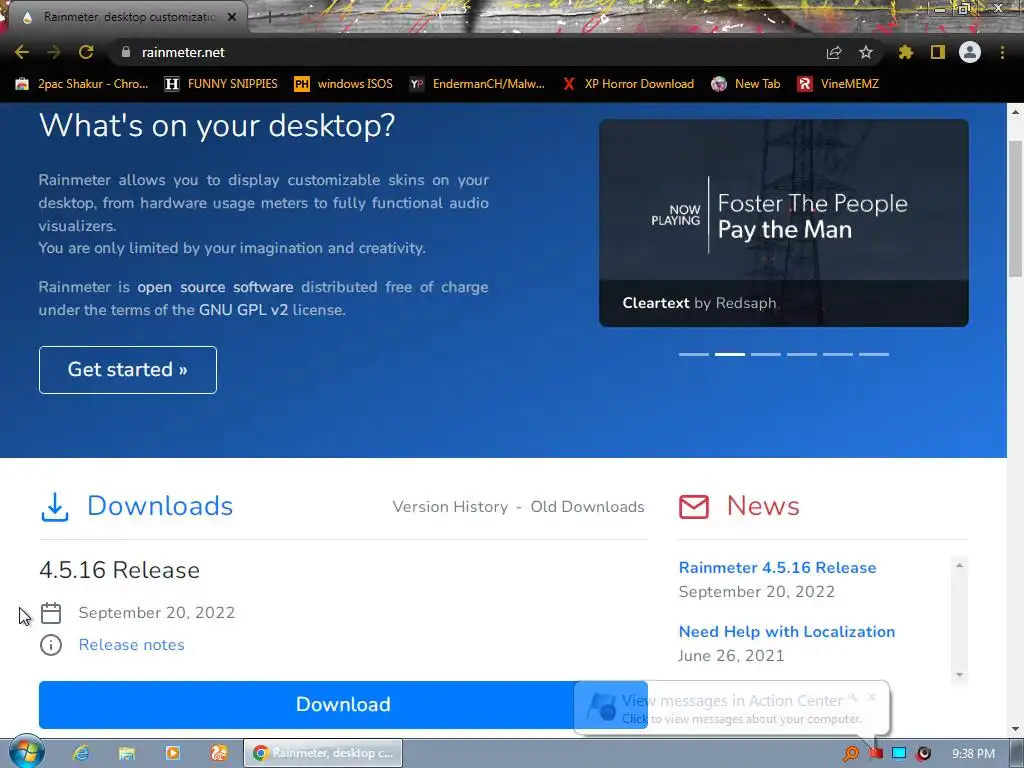
Task: Click the network monitor tray icon
Action: click(899, 753)
